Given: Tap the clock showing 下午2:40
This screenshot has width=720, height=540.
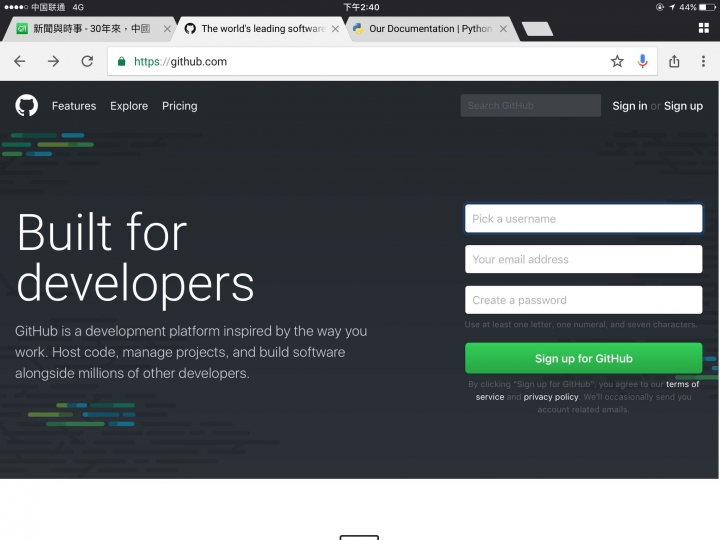Looking at the screenshot, I should pos(361,7).
